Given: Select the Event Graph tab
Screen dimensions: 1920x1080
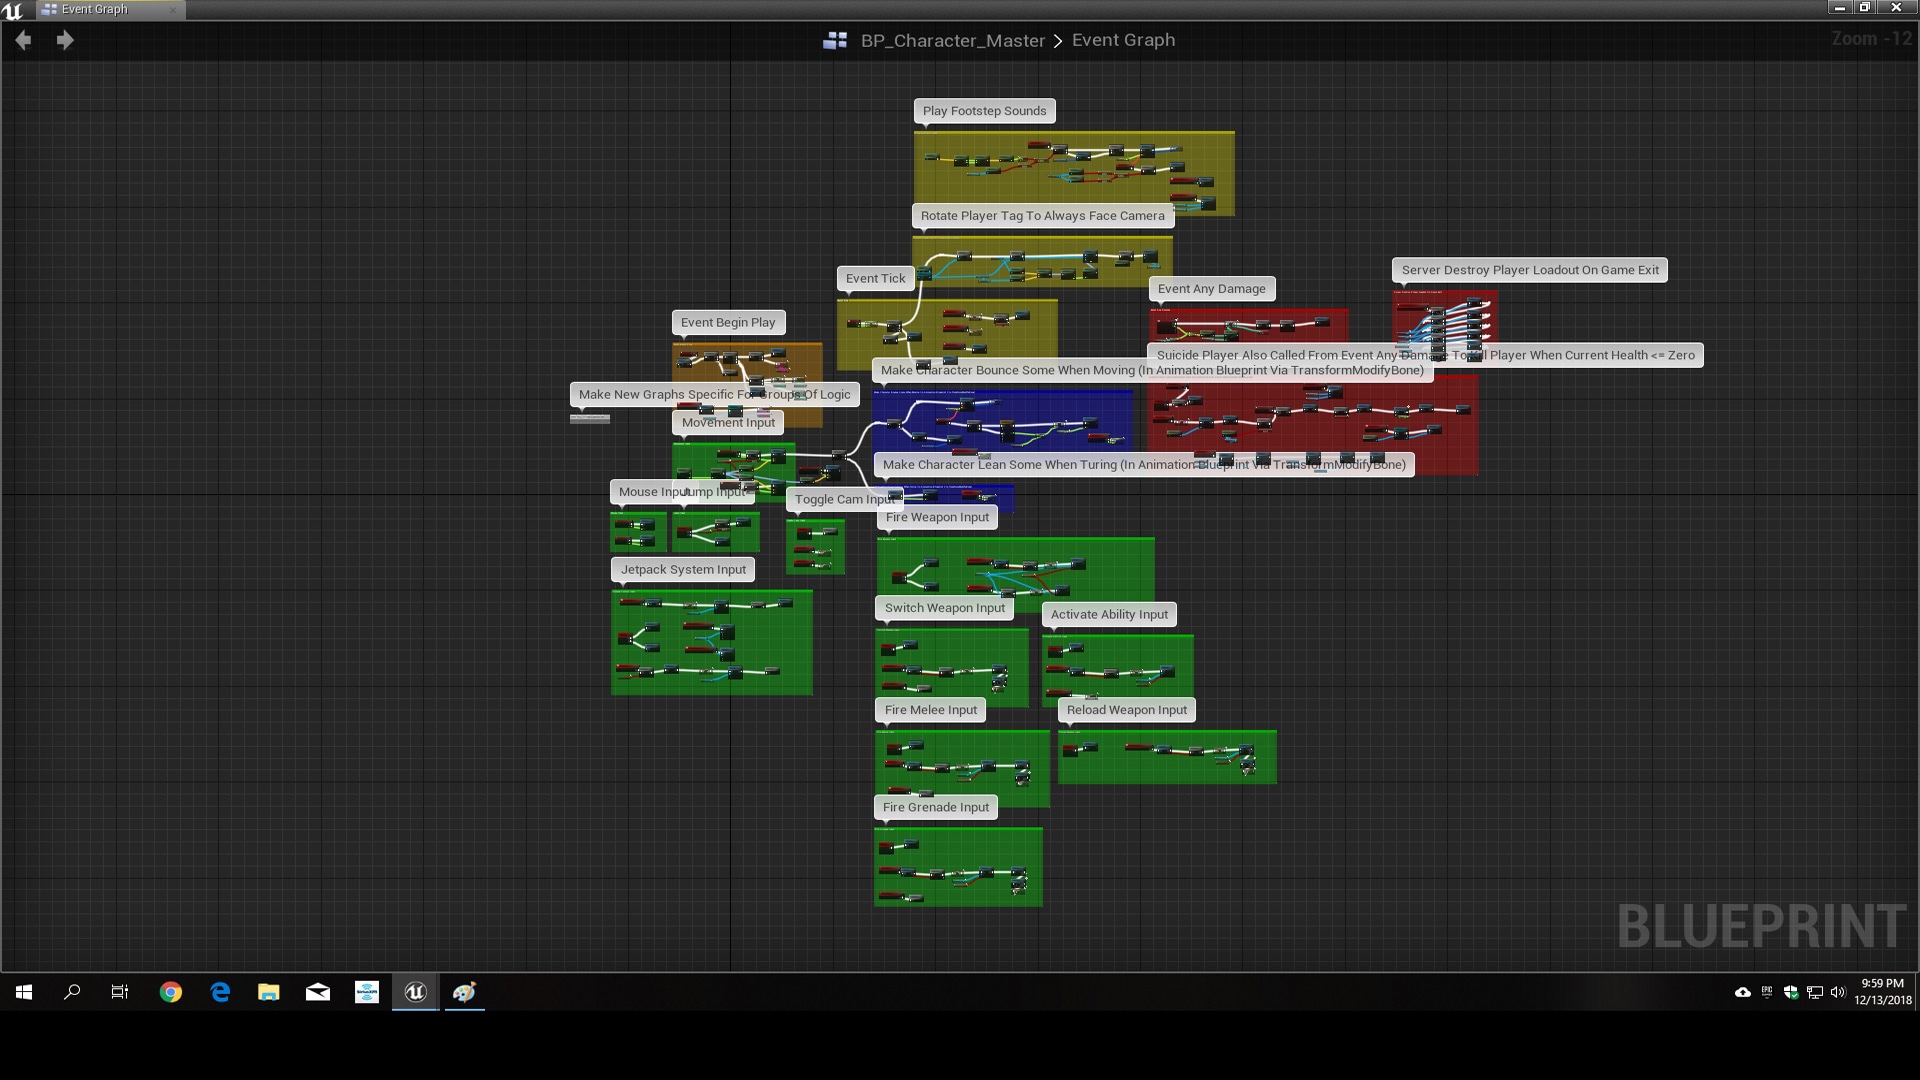Looking at the screenshot, I should click(95, 9).
